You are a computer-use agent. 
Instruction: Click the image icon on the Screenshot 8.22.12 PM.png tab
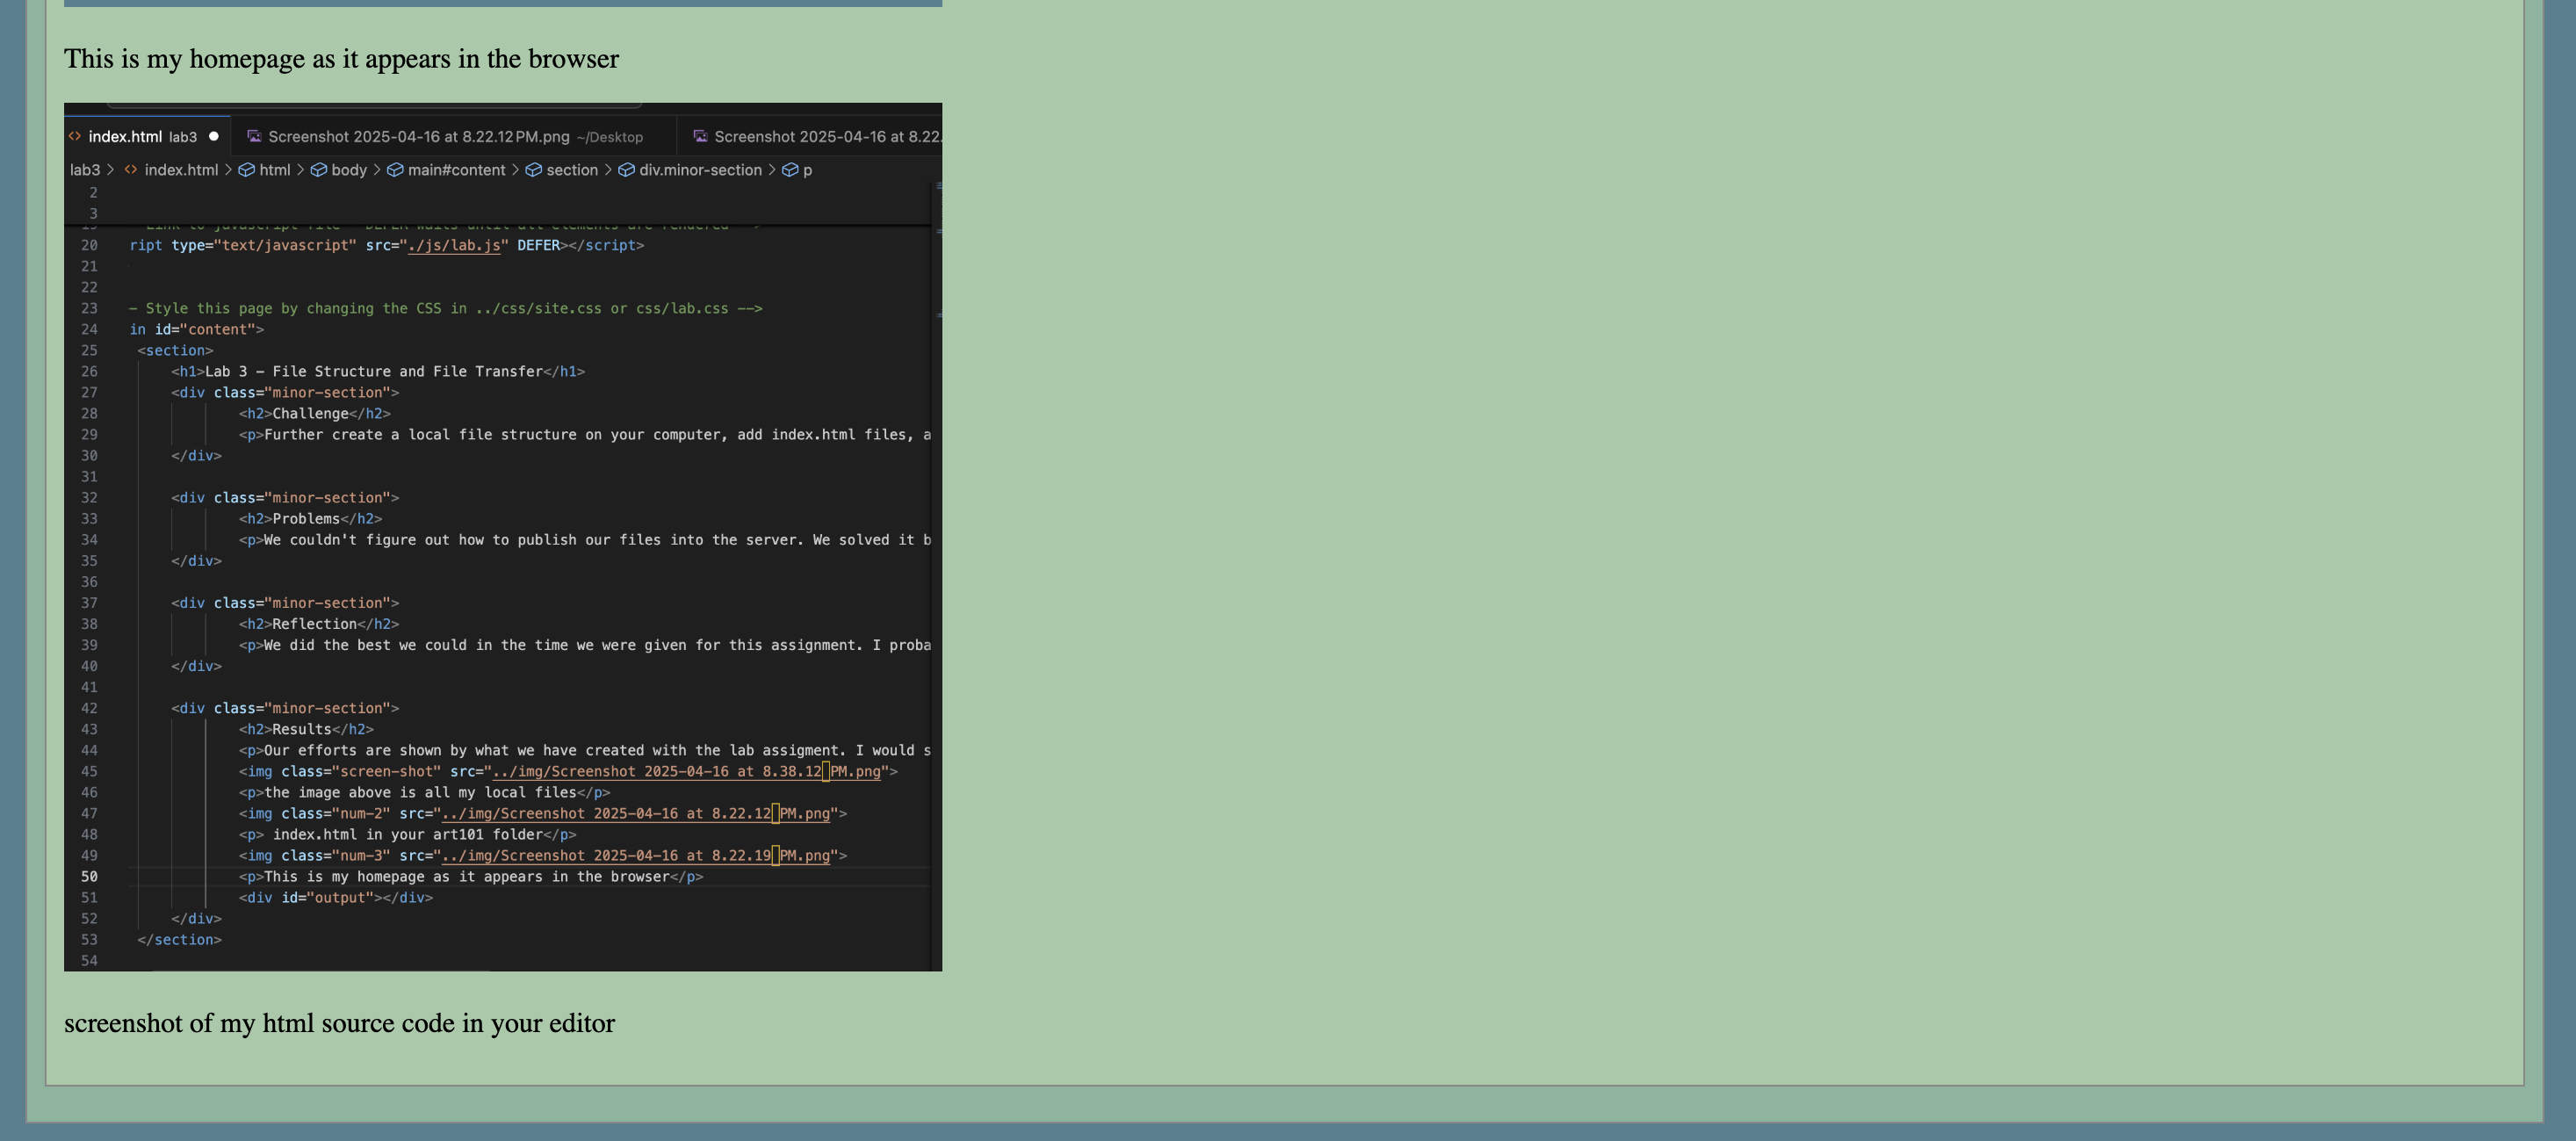(x=254, y=136)
